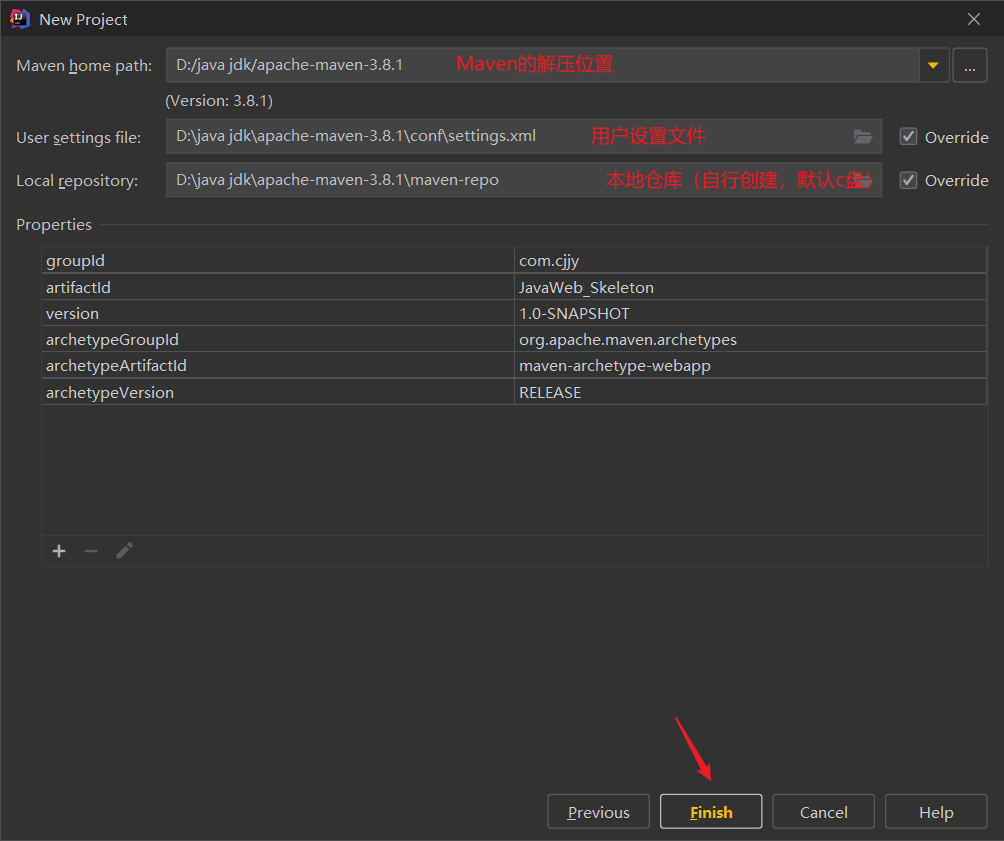
Task: Edit property with pencil icon
Action: click(x=124, y=551)
